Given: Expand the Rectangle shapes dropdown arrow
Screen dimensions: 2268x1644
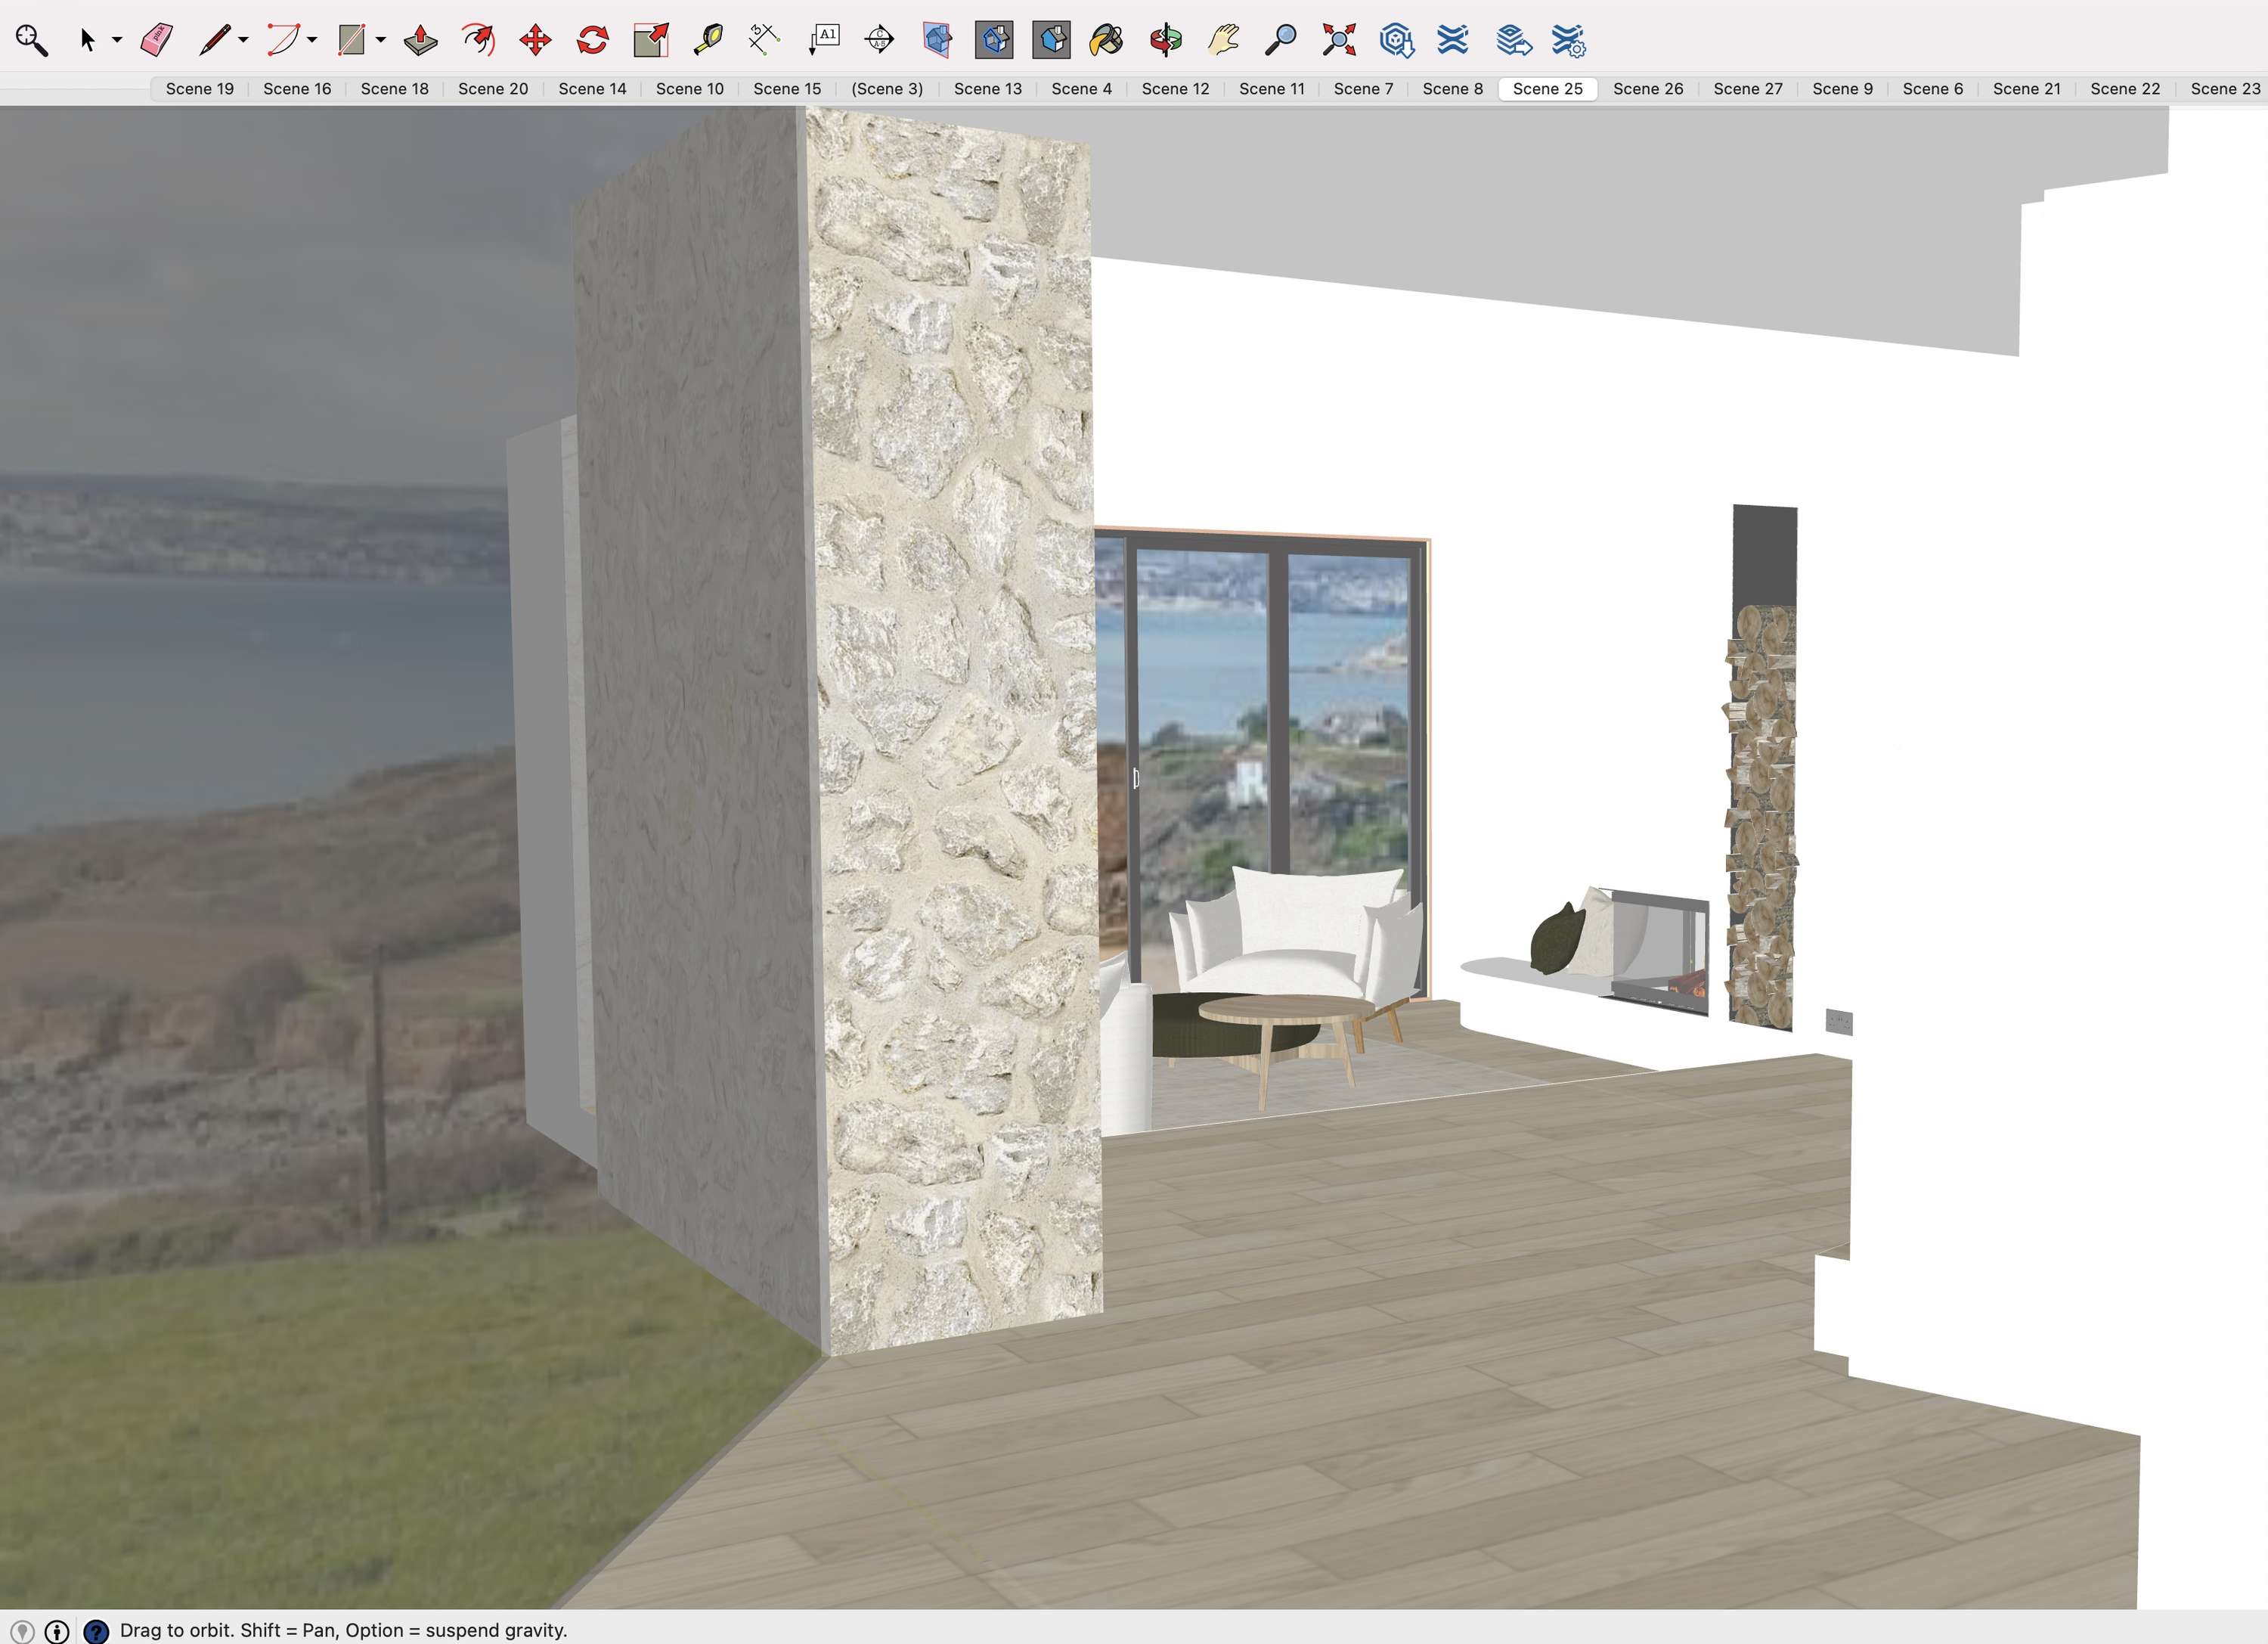Looking at the screenshot, I should pyautogui.click(x=381, y=40).
